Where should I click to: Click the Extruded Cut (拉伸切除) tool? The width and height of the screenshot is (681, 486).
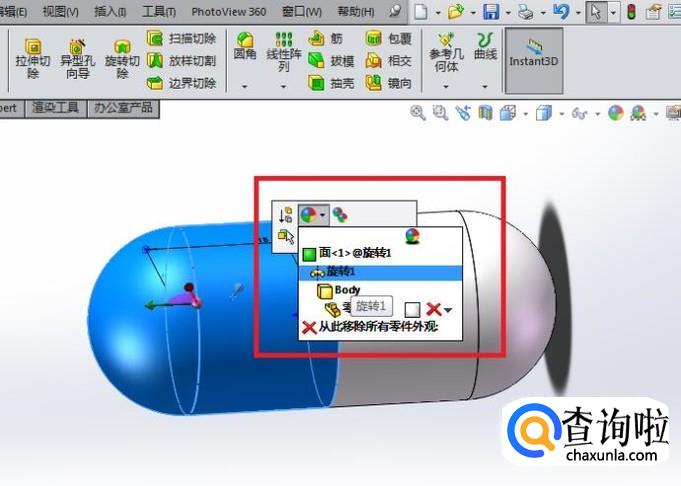33,59
